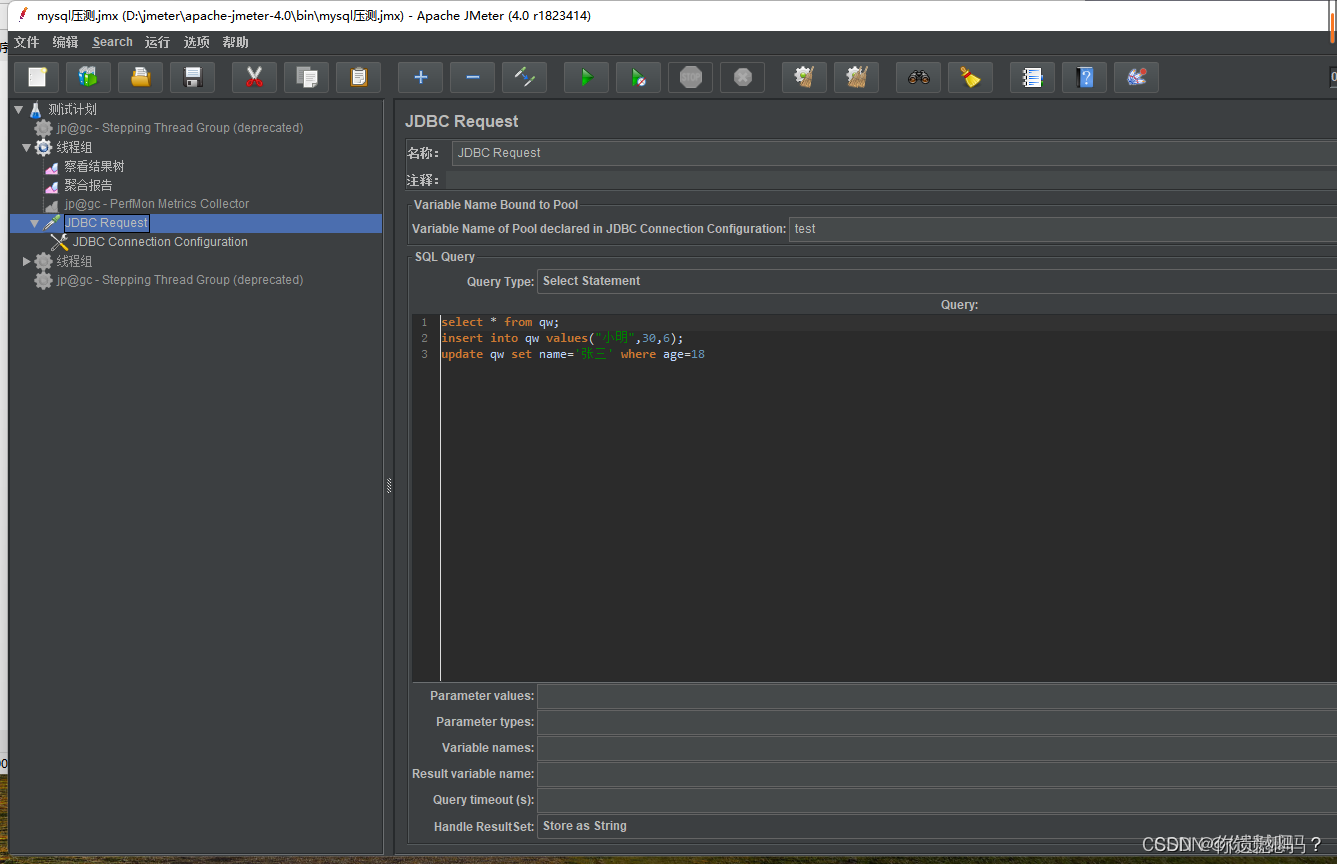Viewport: 1337px width, 864px height.
Task: Select last Stepping Thread Group (deprecated) node
Action: (180, 280)
